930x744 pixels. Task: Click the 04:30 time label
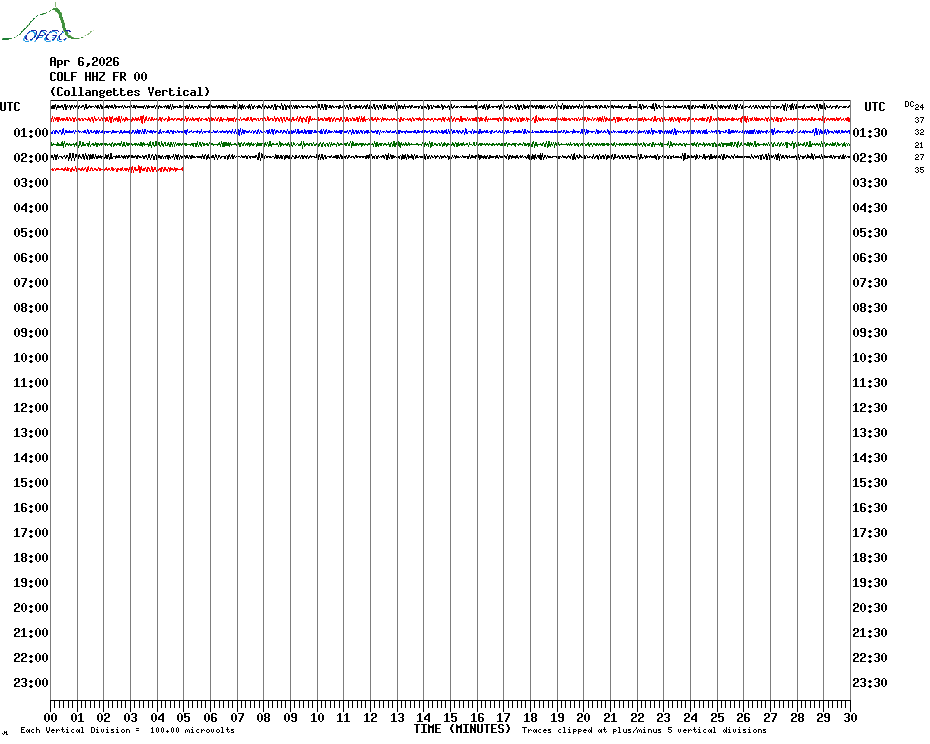pos(870,208)
